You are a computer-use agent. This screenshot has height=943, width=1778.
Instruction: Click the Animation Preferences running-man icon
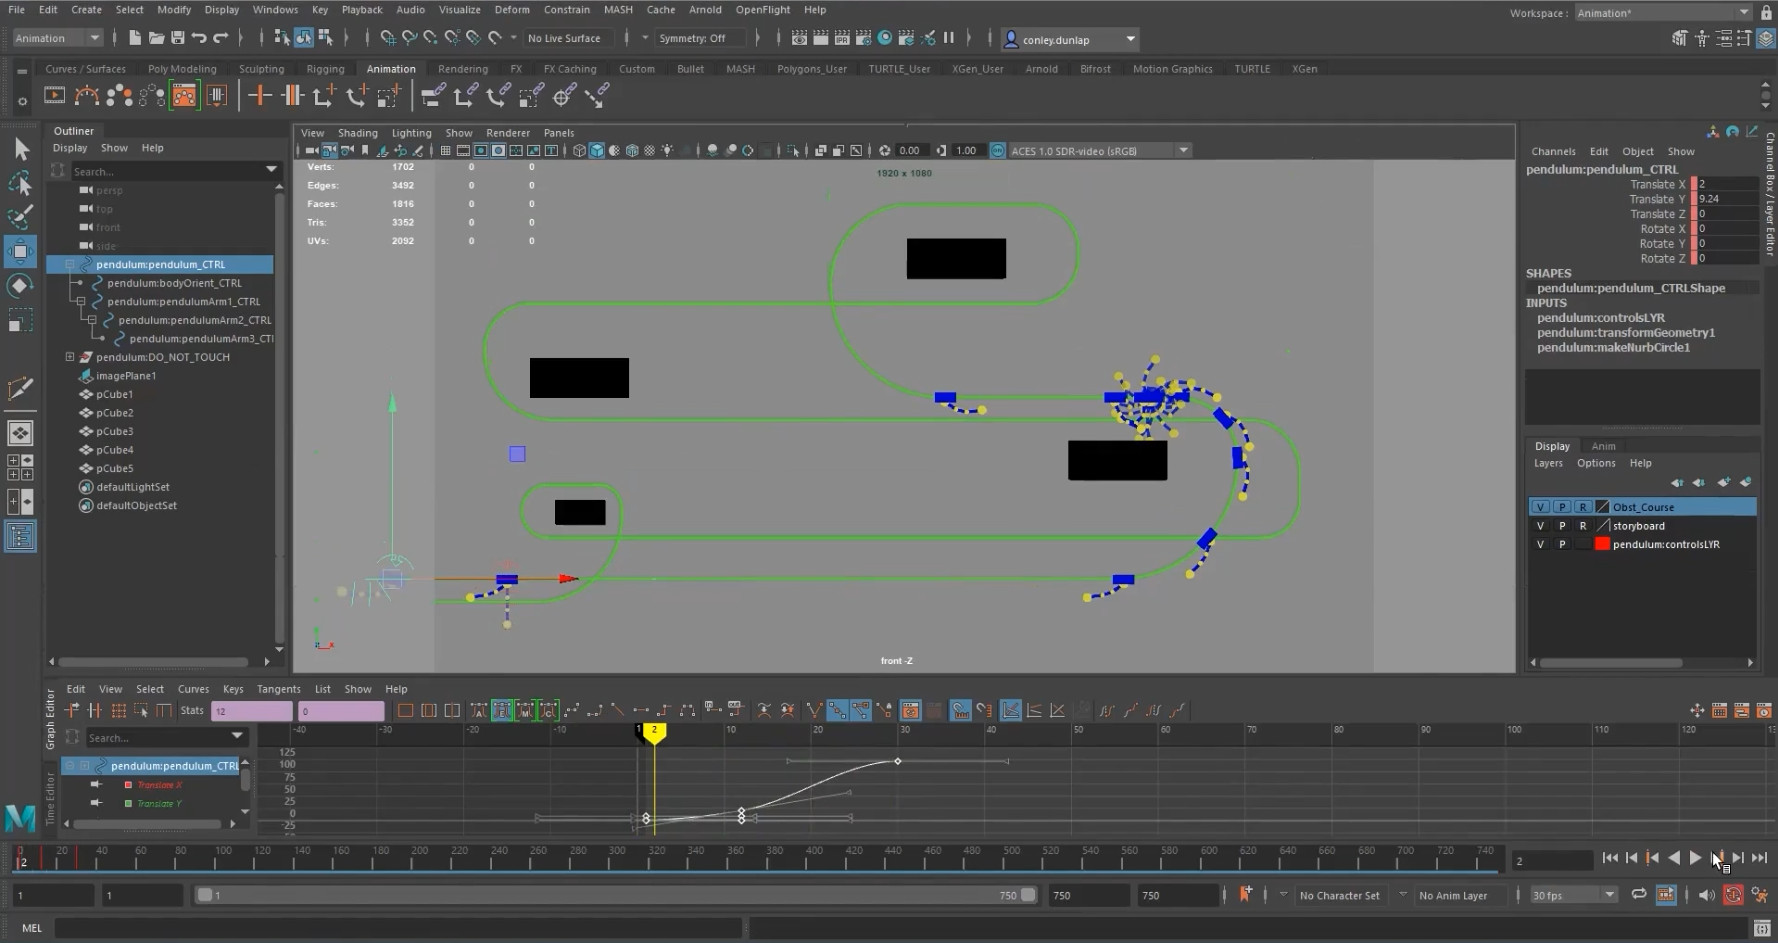[1759, 895]
